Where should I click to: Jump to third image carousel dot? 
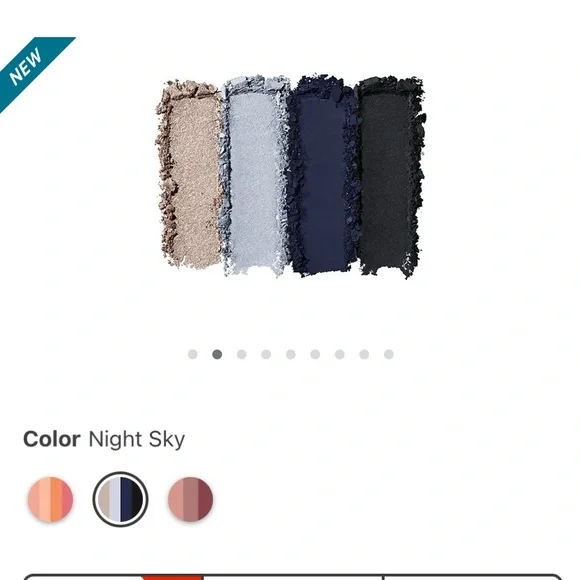tap(242, 354)
